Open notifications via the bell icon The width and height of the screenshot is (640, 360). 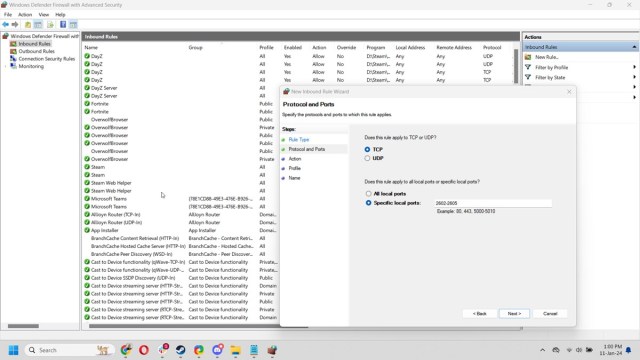[629, 350]
